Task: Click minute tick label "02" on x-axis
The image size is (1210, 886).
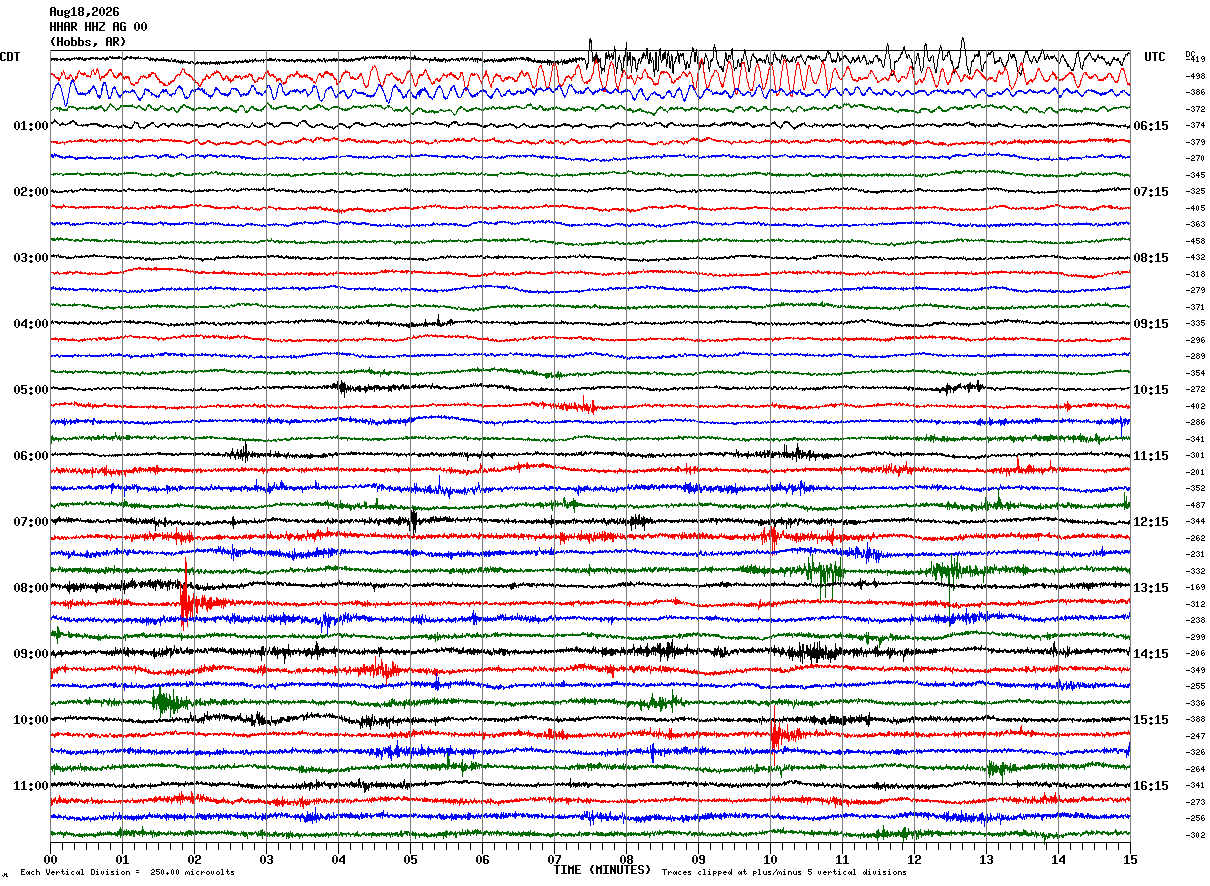Action: coord(194,859)
